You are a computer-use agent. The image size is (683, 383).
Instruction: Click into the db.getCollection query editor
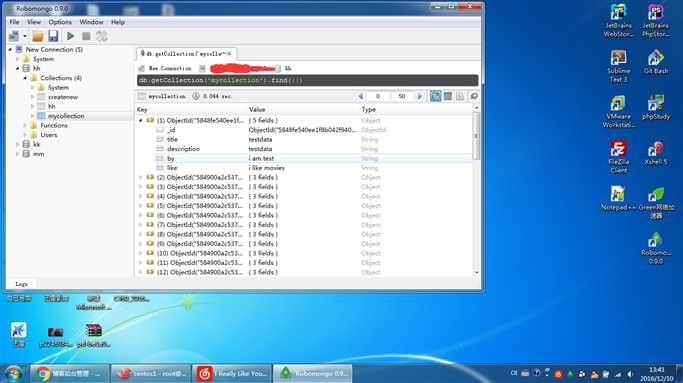(x=308, y=81)
